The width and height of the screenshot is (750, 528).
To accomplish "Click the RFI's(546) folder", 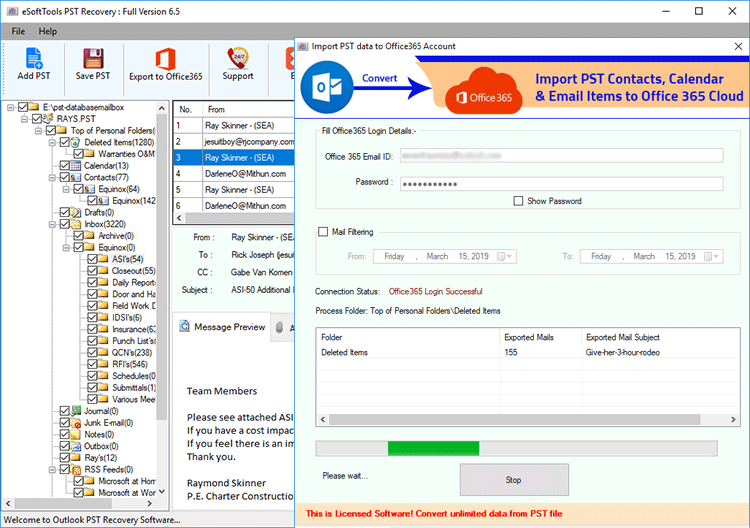I will click(130, 364).
